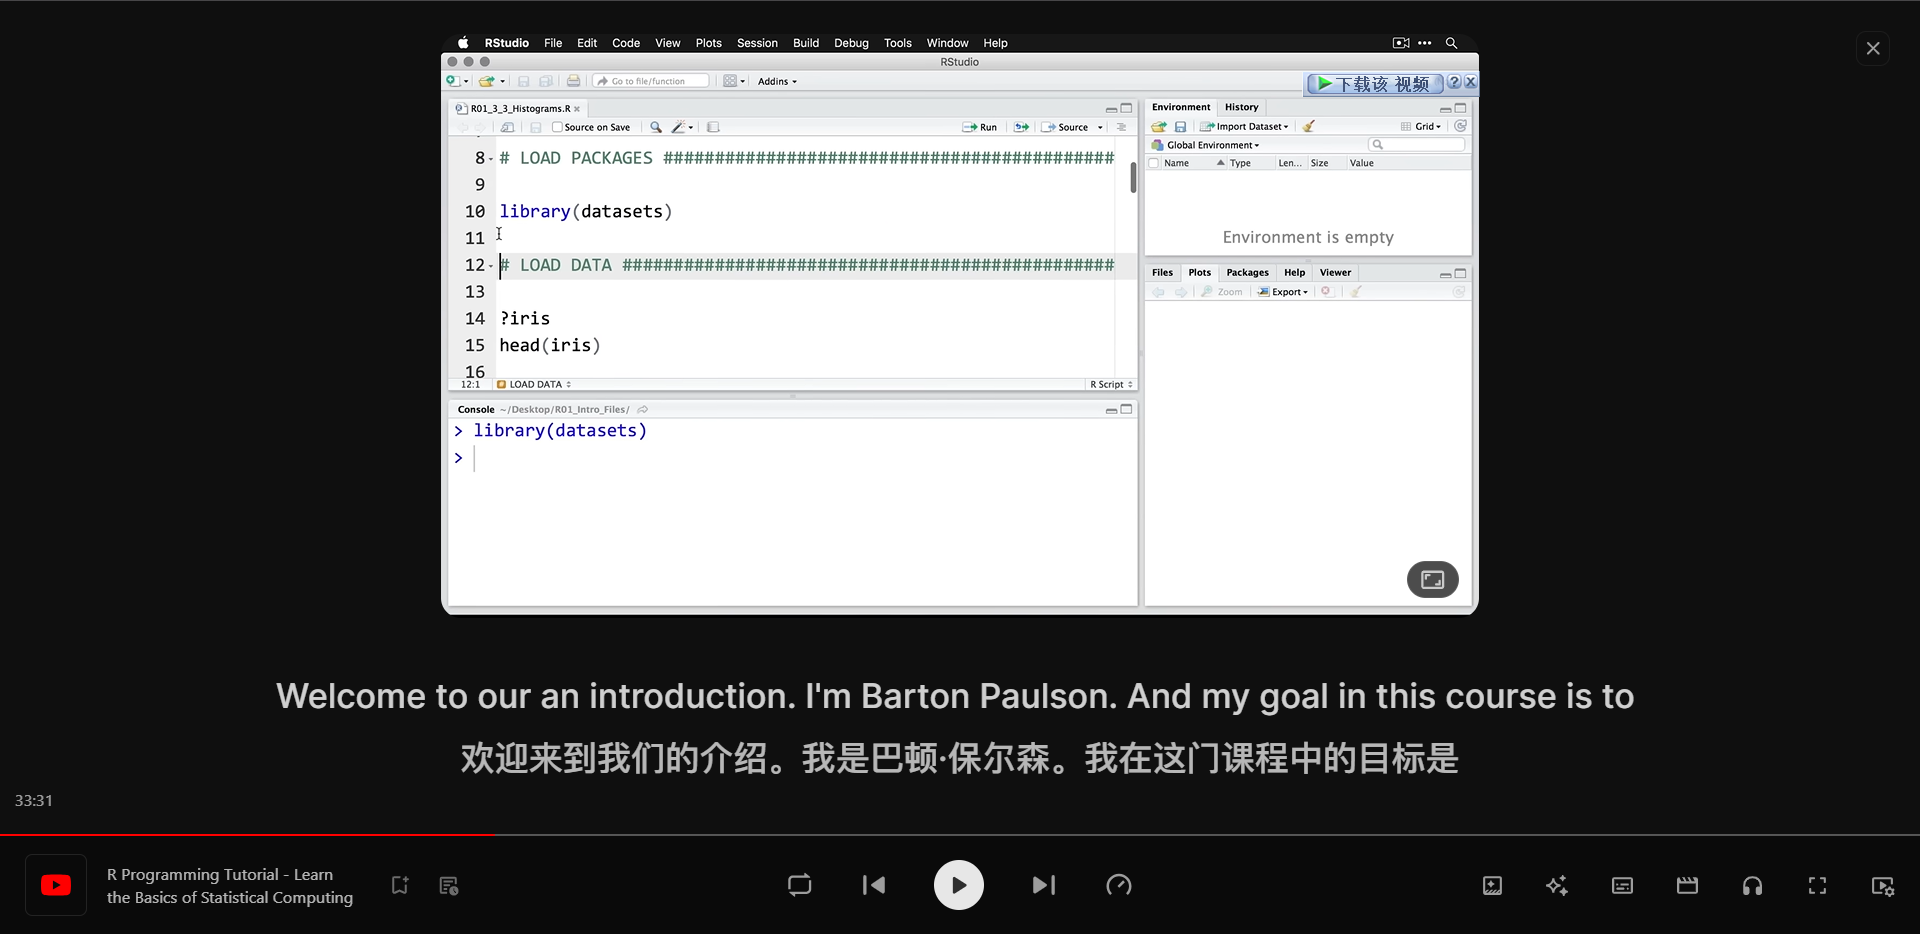The image size is (1920, 934).
Task: Play the video with the round play button
Action: (x=958, y=885)
